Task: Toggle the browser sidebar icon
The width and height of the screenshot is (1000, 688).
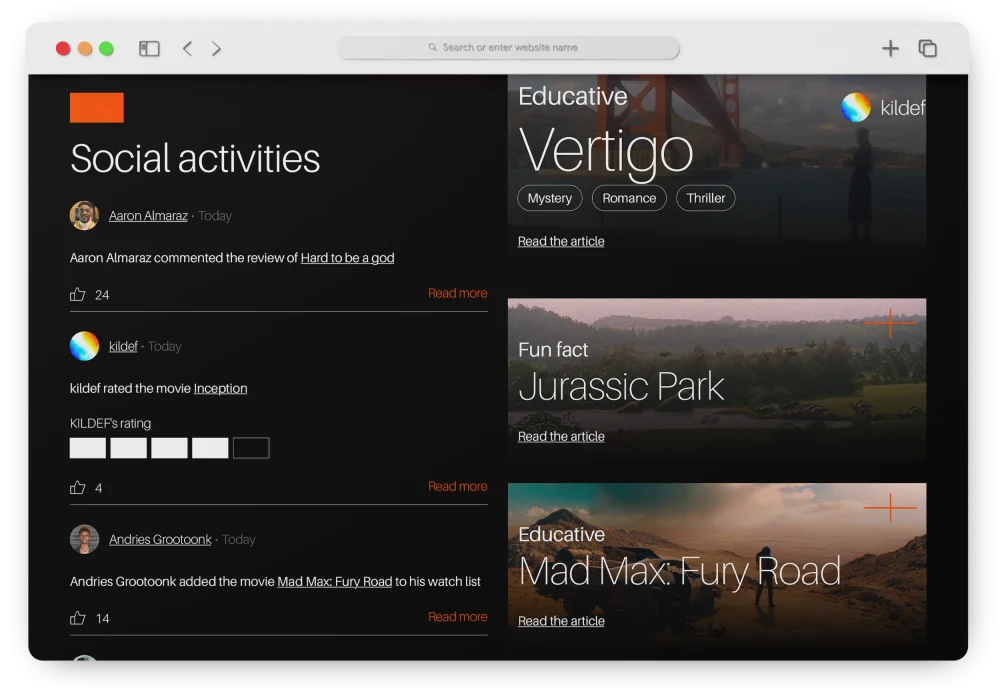Action: (x=149, y=48)
